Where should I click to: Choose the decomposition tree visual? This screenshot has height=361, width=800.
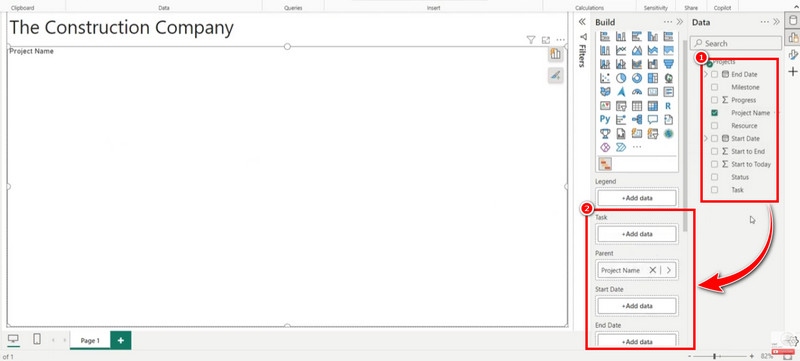(x=637, y=119)
